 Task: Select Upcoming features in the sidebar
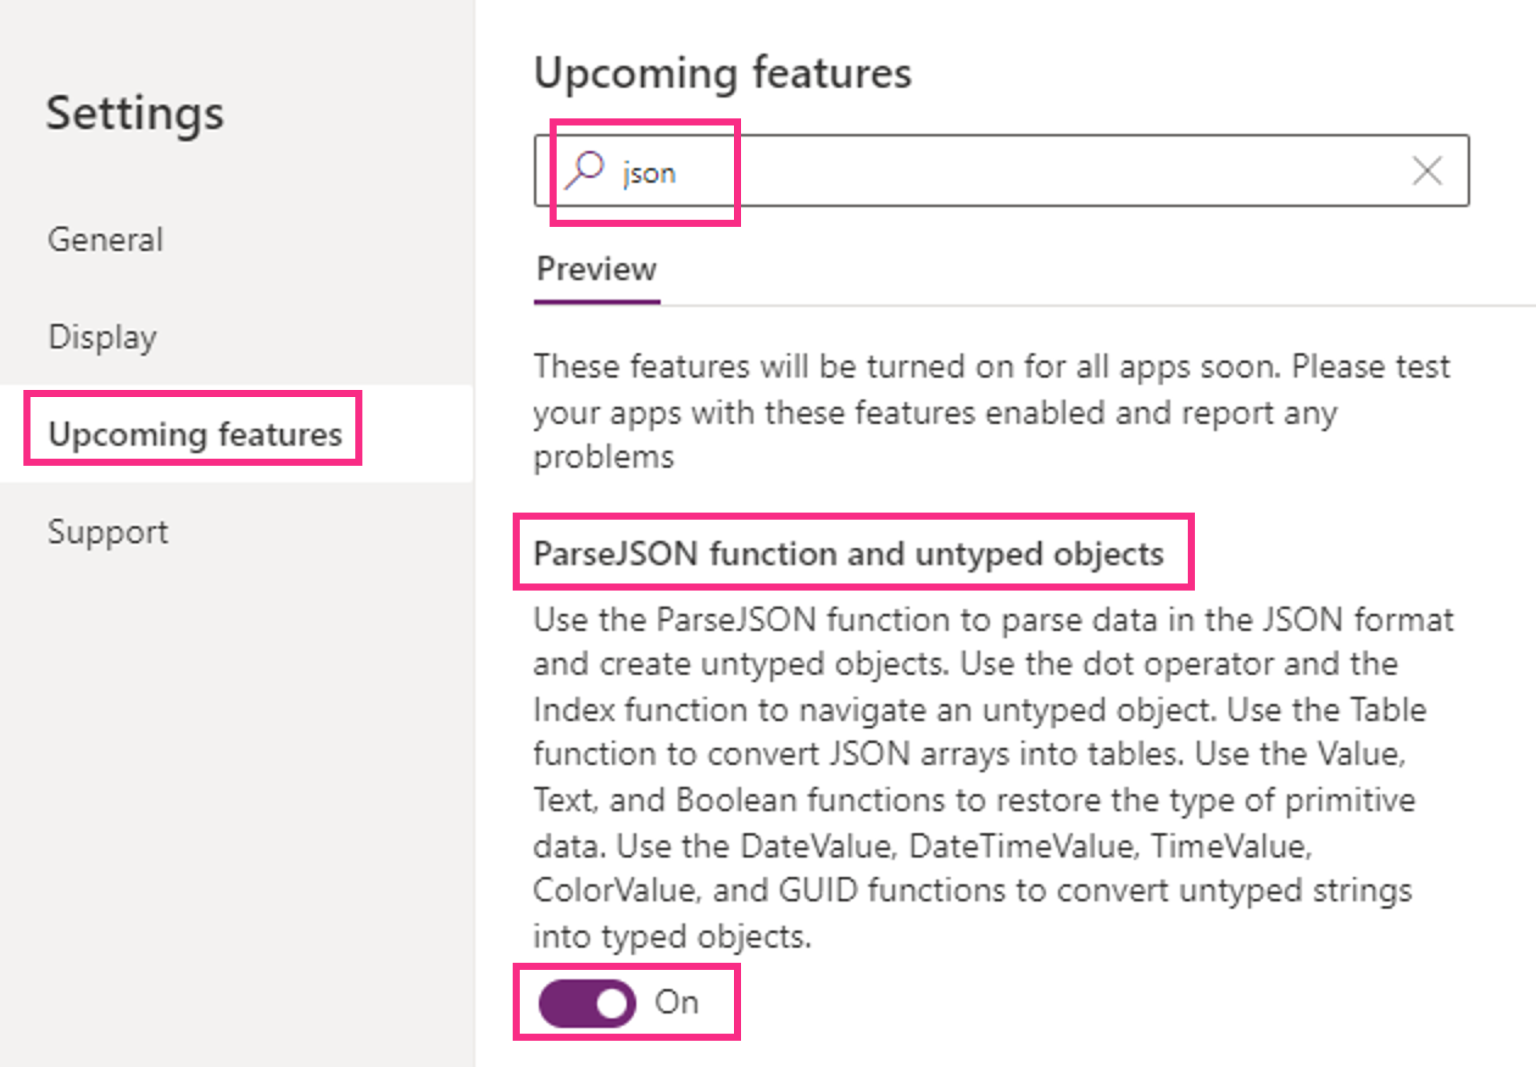tap(195, 434)
